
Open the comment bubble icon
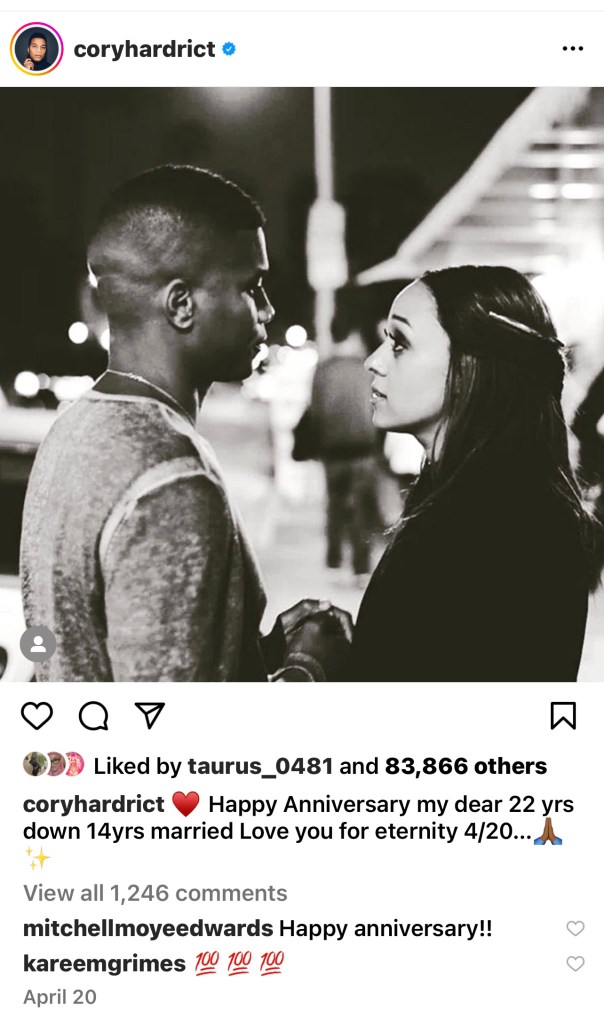[93, 716]
